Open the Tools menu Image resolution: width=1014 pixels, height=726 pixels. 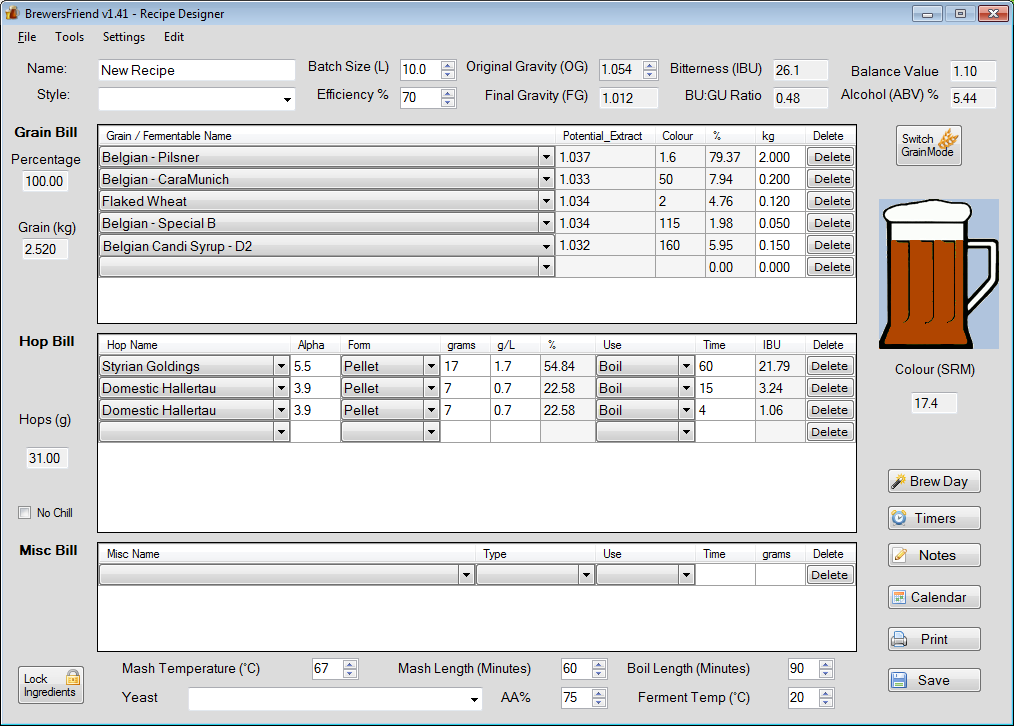coord(69,37)
